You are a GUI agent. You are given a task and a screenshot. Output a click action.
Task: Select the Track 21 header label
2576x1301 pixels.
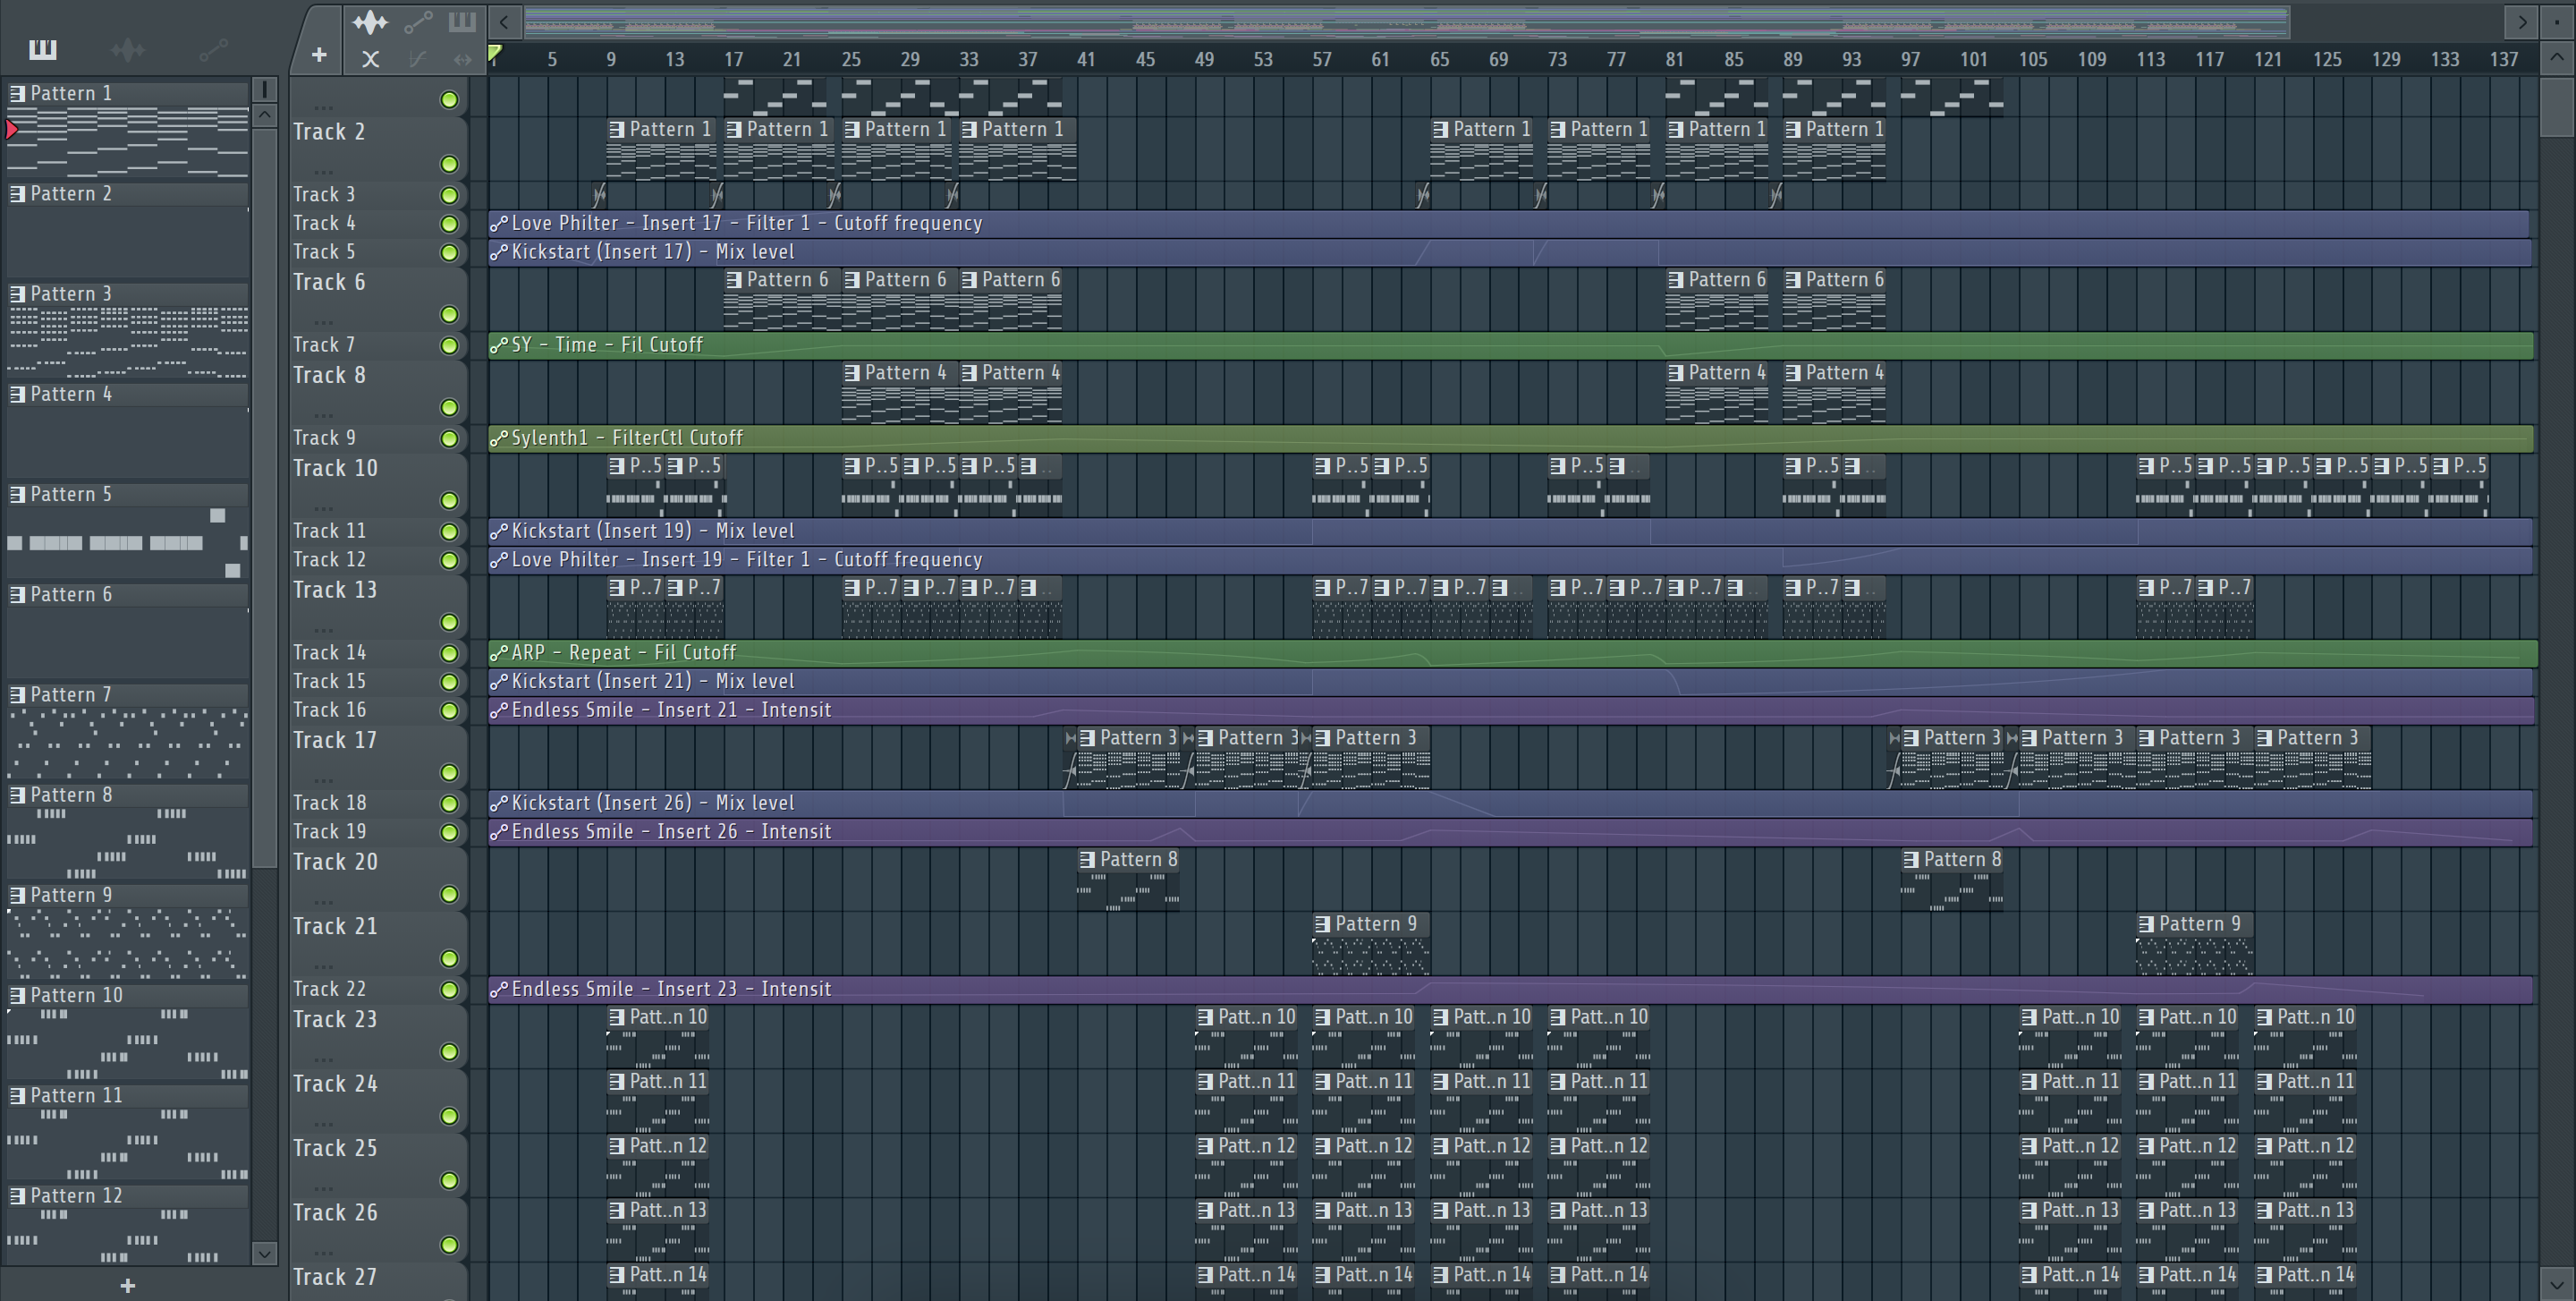(x=335, y=926)
